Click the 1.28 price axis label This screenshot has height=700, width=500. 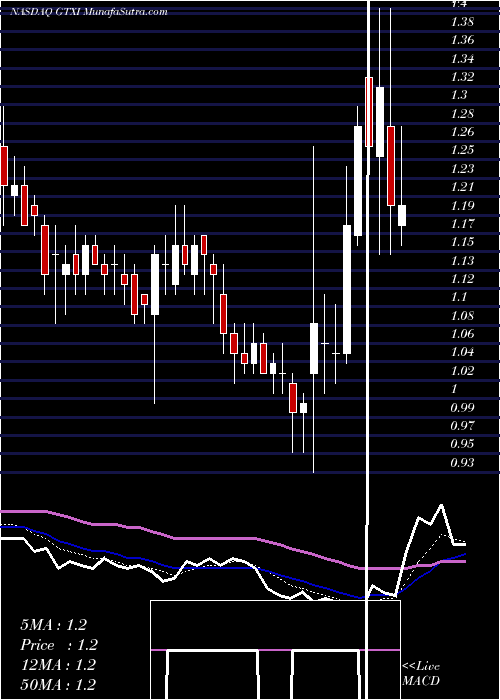pyautogui.click(x=462, y=113)
